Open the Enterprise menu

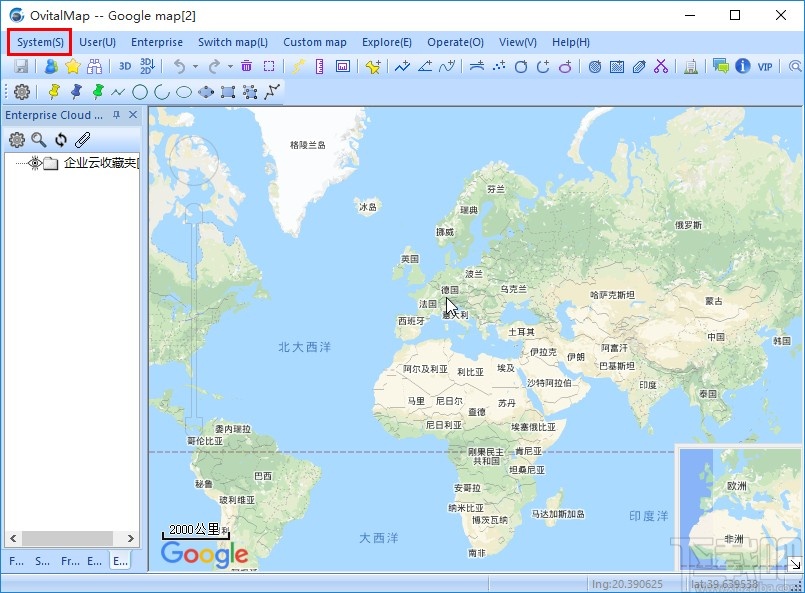(x=157, y=42)
